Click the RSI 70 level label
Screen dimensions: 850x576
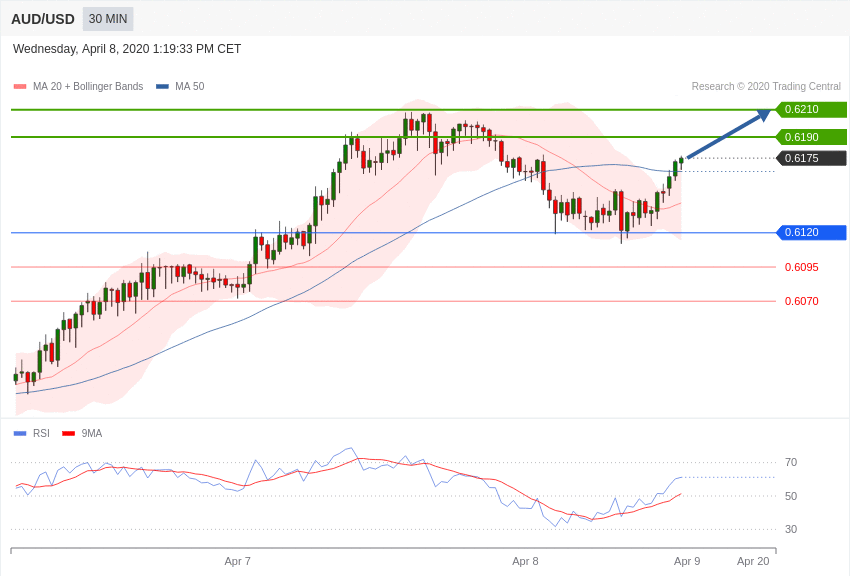click(791, 462)
